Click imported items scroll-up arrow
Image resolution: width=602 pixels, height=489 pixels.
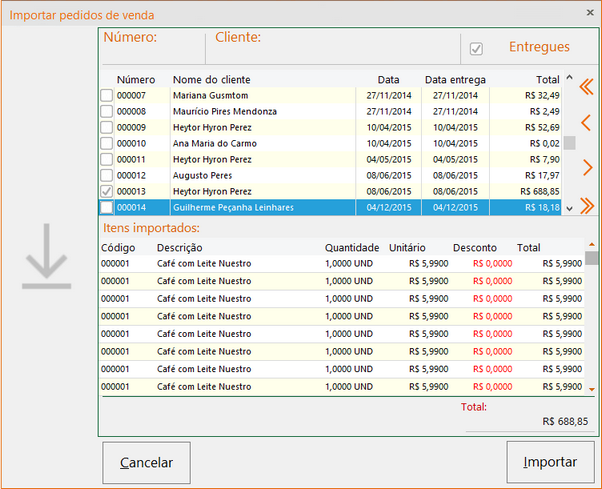[x=592, y=244]
